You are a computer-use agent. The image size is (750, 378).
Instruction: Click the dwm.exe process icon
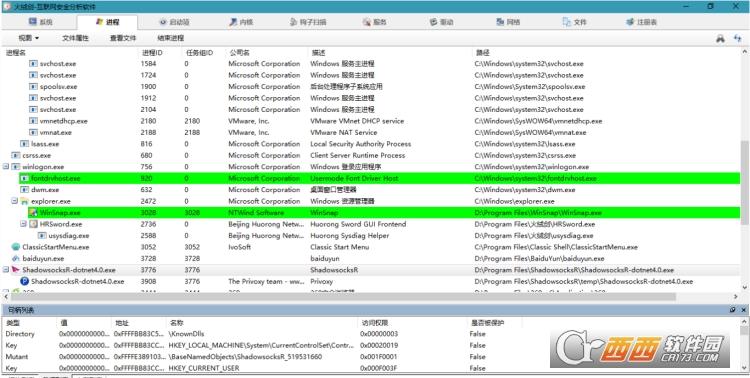24,190
